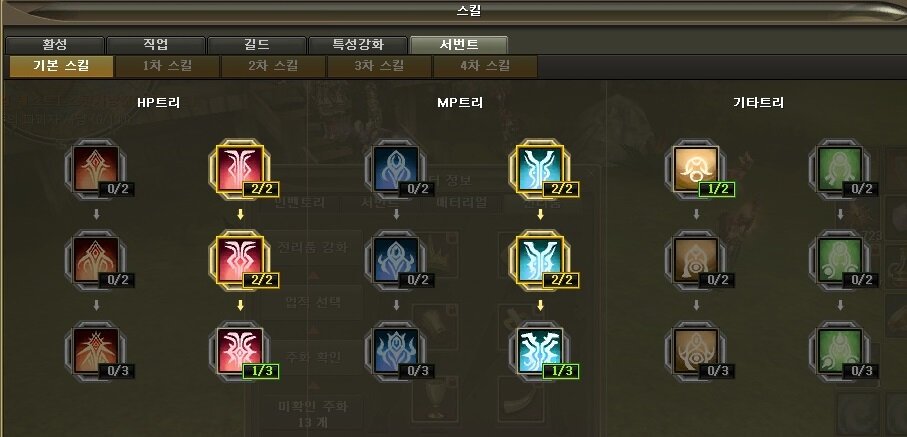Switch to the 길드 tab
The height and width of the screenshot is (437, 907).
click(257, 45)
